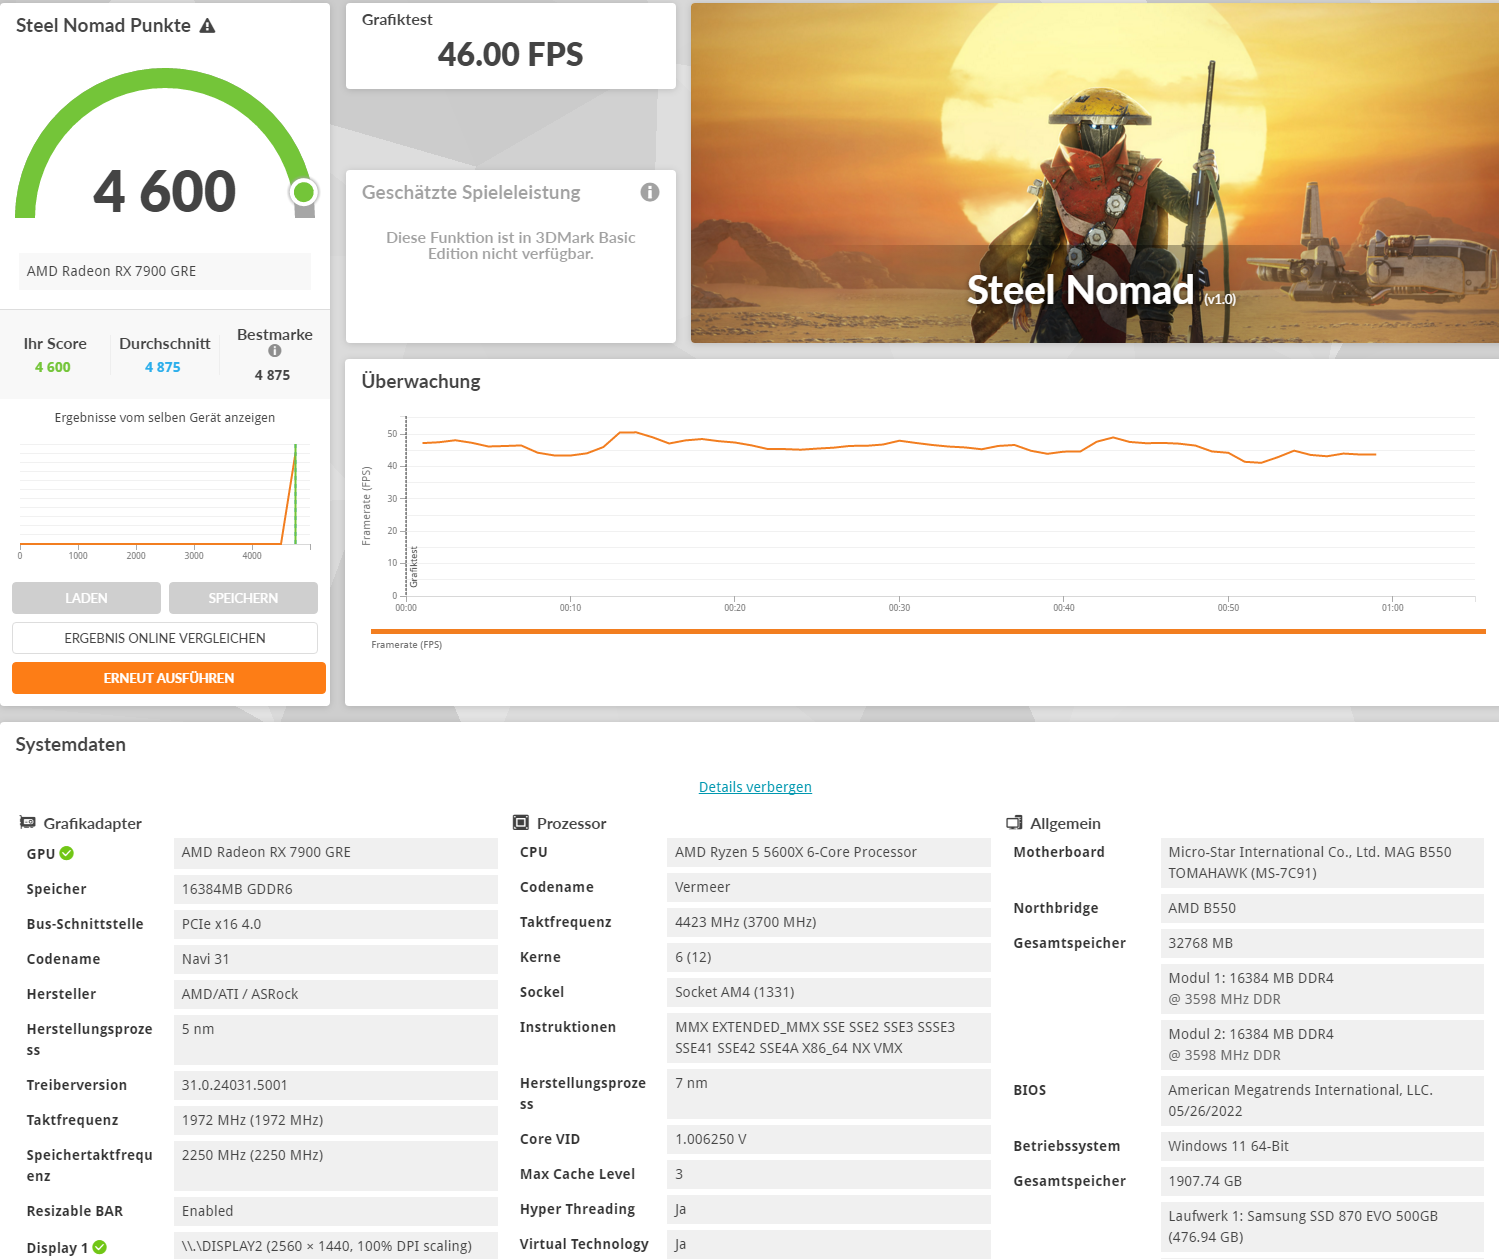Click the Max Cache Level value 3
The width and height of the screenshot is (1499, 1259).
[x=829, y=1174]
